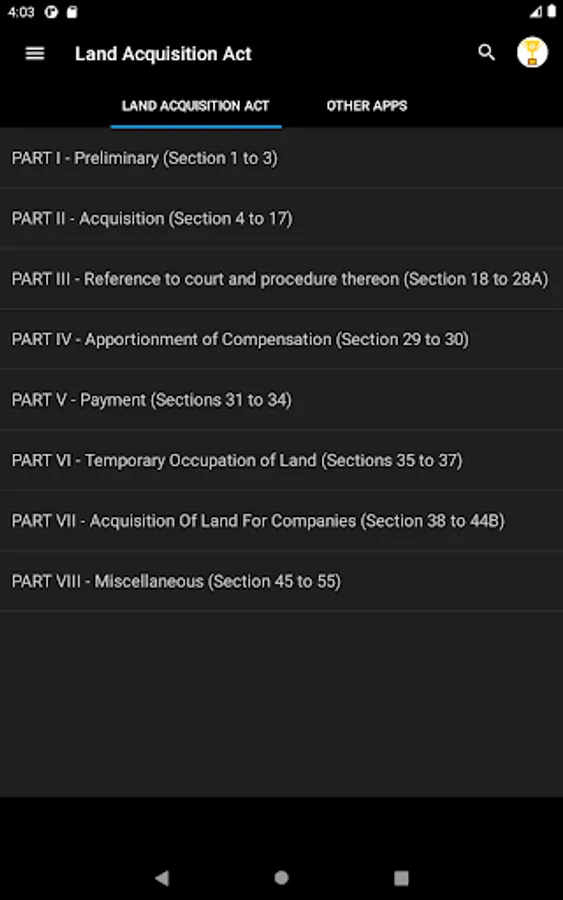Viewport: 563px width, 900px height.
Task: Tap the SD card status bar icon
Action: 72,12
